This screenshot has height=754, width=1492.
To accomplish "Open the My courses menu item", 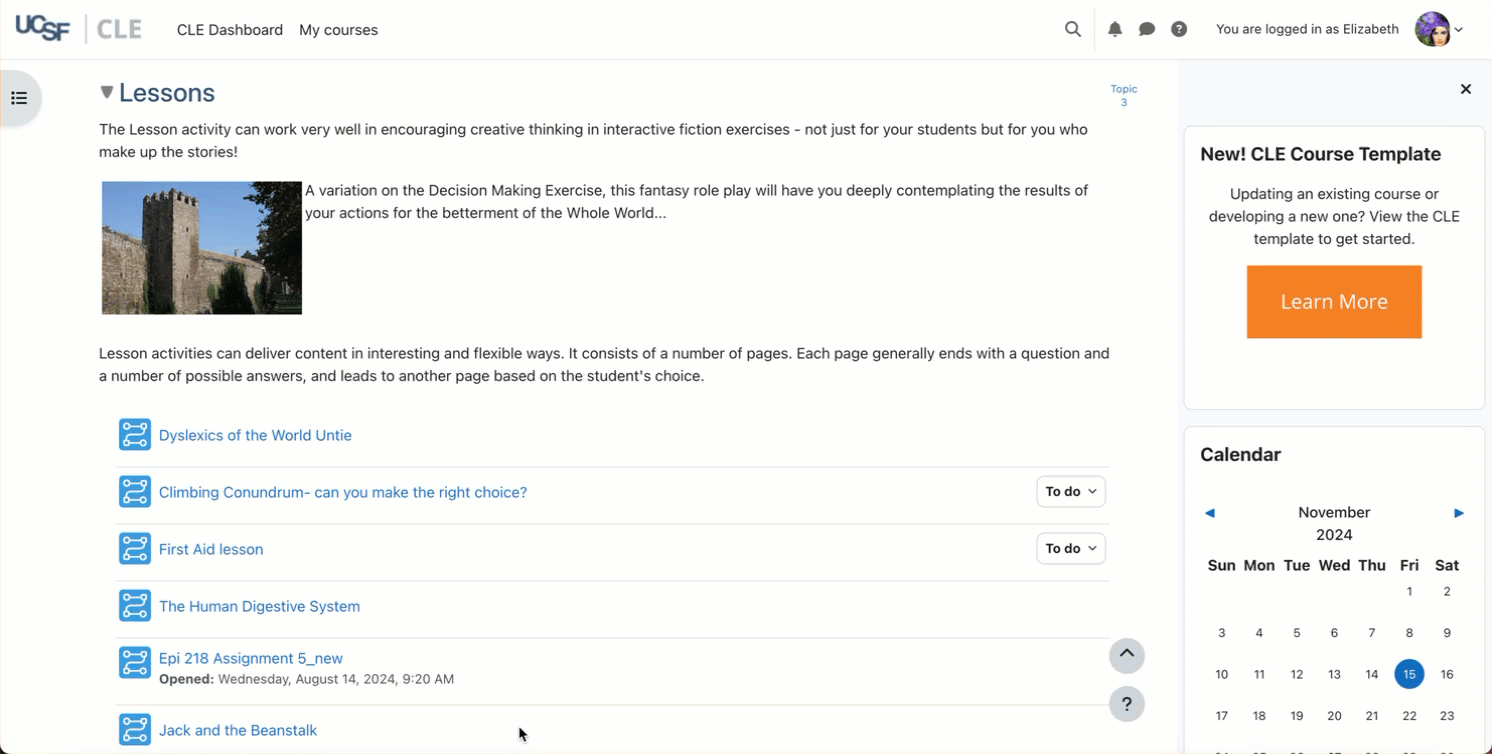I will tap(338, 30).
